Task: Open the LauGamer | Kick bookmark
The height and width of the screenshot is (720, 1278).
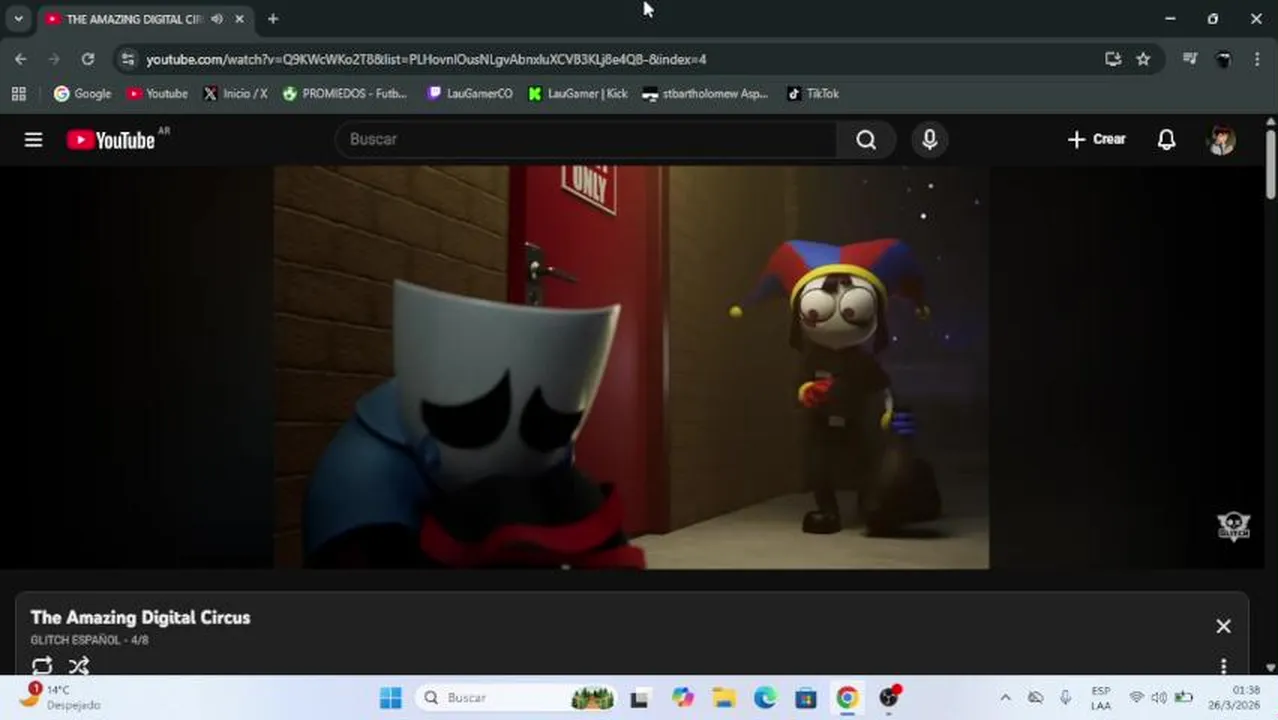Action: coord(578,93)
